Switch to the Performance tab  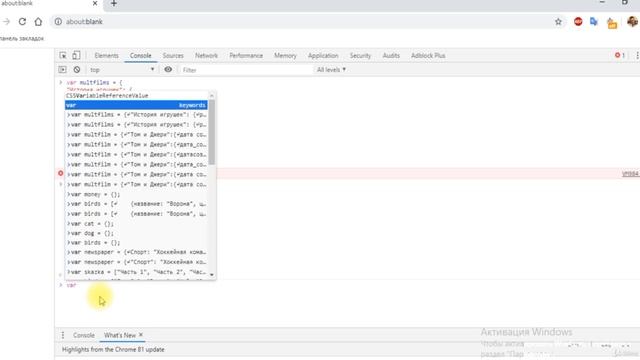pyautogui.click(x=246, y=56)
